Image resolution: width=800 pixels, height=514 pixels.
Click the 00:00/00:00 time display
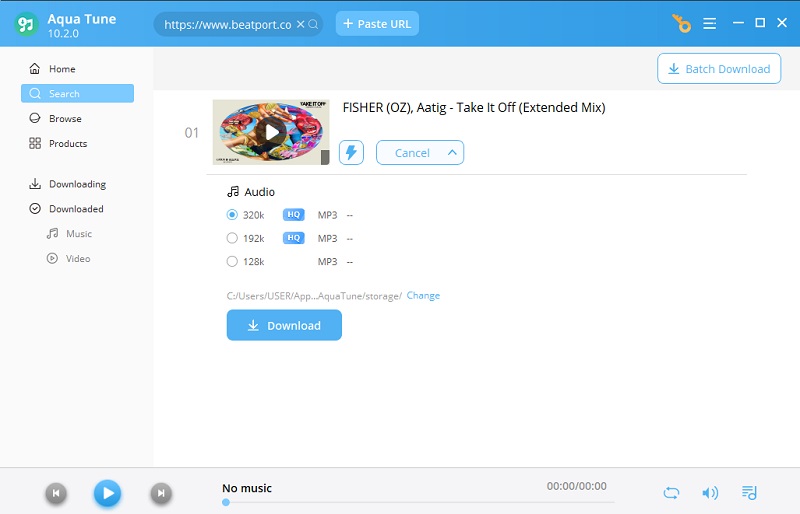[577, 486]
